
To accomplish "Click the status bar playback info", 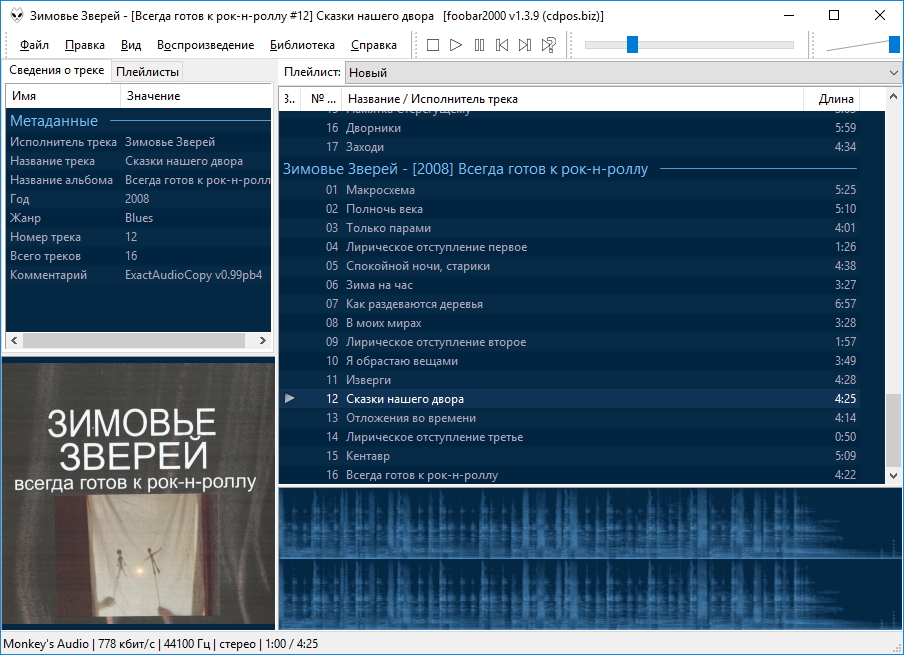I will [x=161, y=643].
